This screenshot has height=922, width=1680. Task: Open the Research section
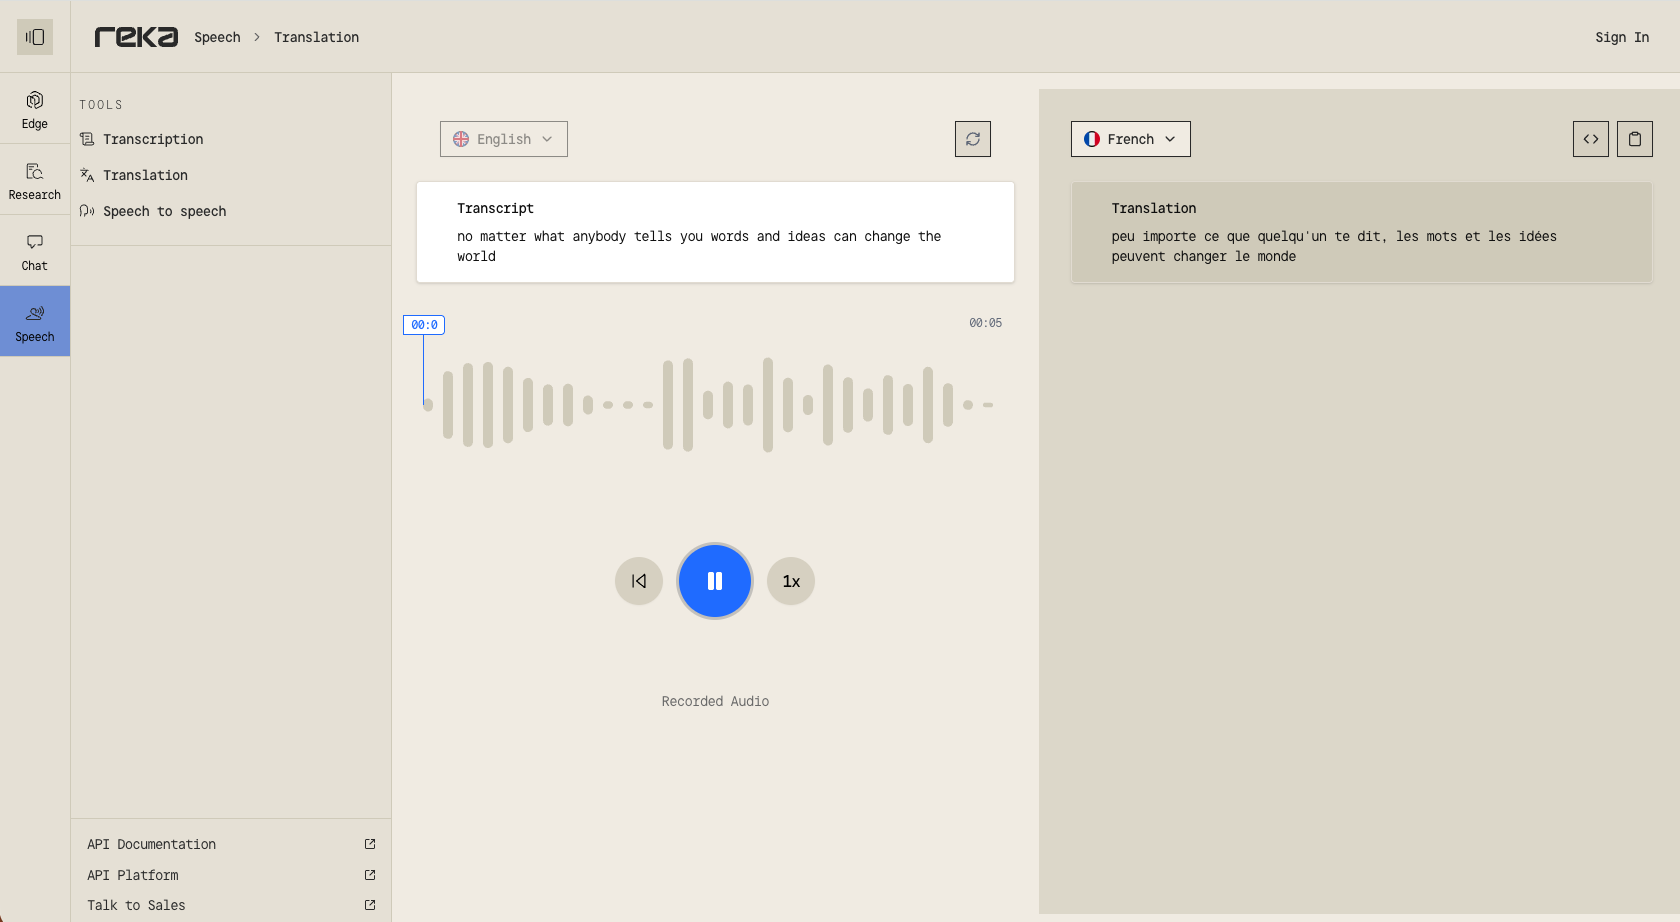35,180
